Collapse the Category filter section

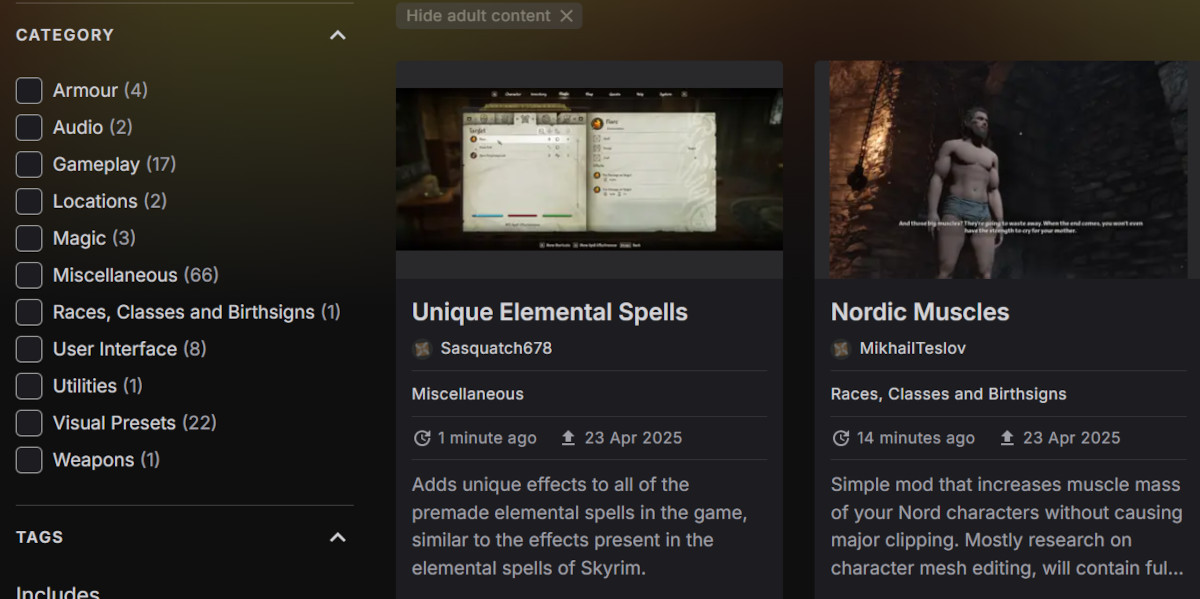click(338, 35)
